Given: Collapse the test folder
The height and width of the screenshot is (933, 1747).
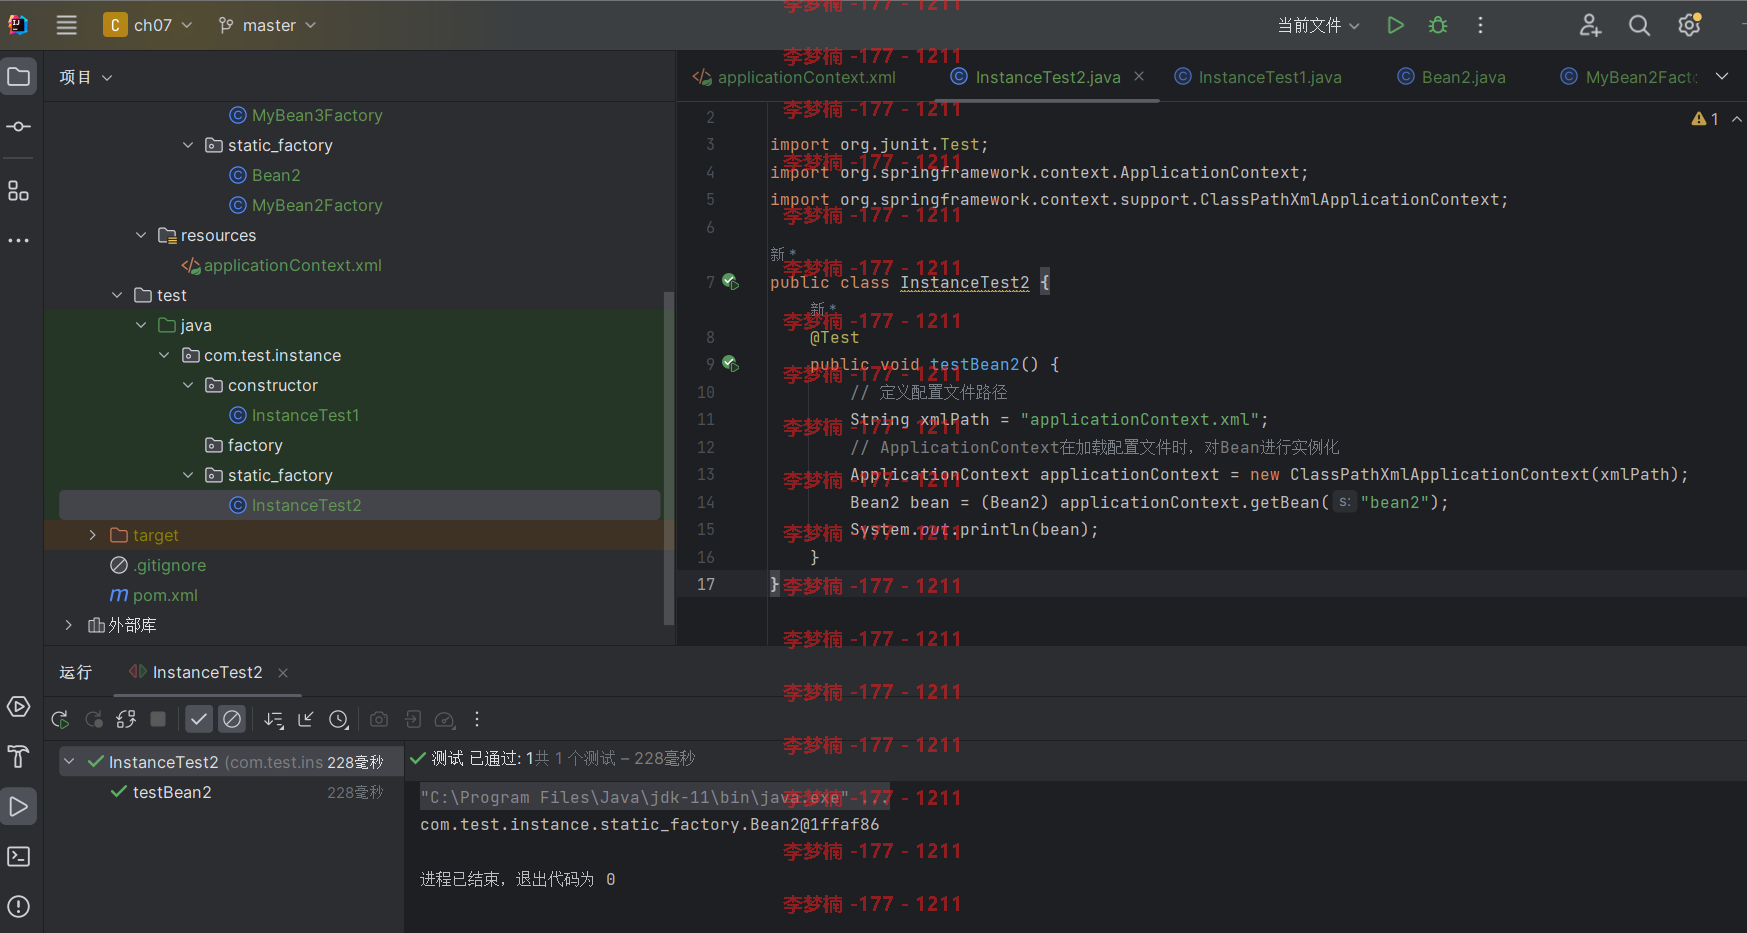Looking at the screenshot, I should click(117, 295).
